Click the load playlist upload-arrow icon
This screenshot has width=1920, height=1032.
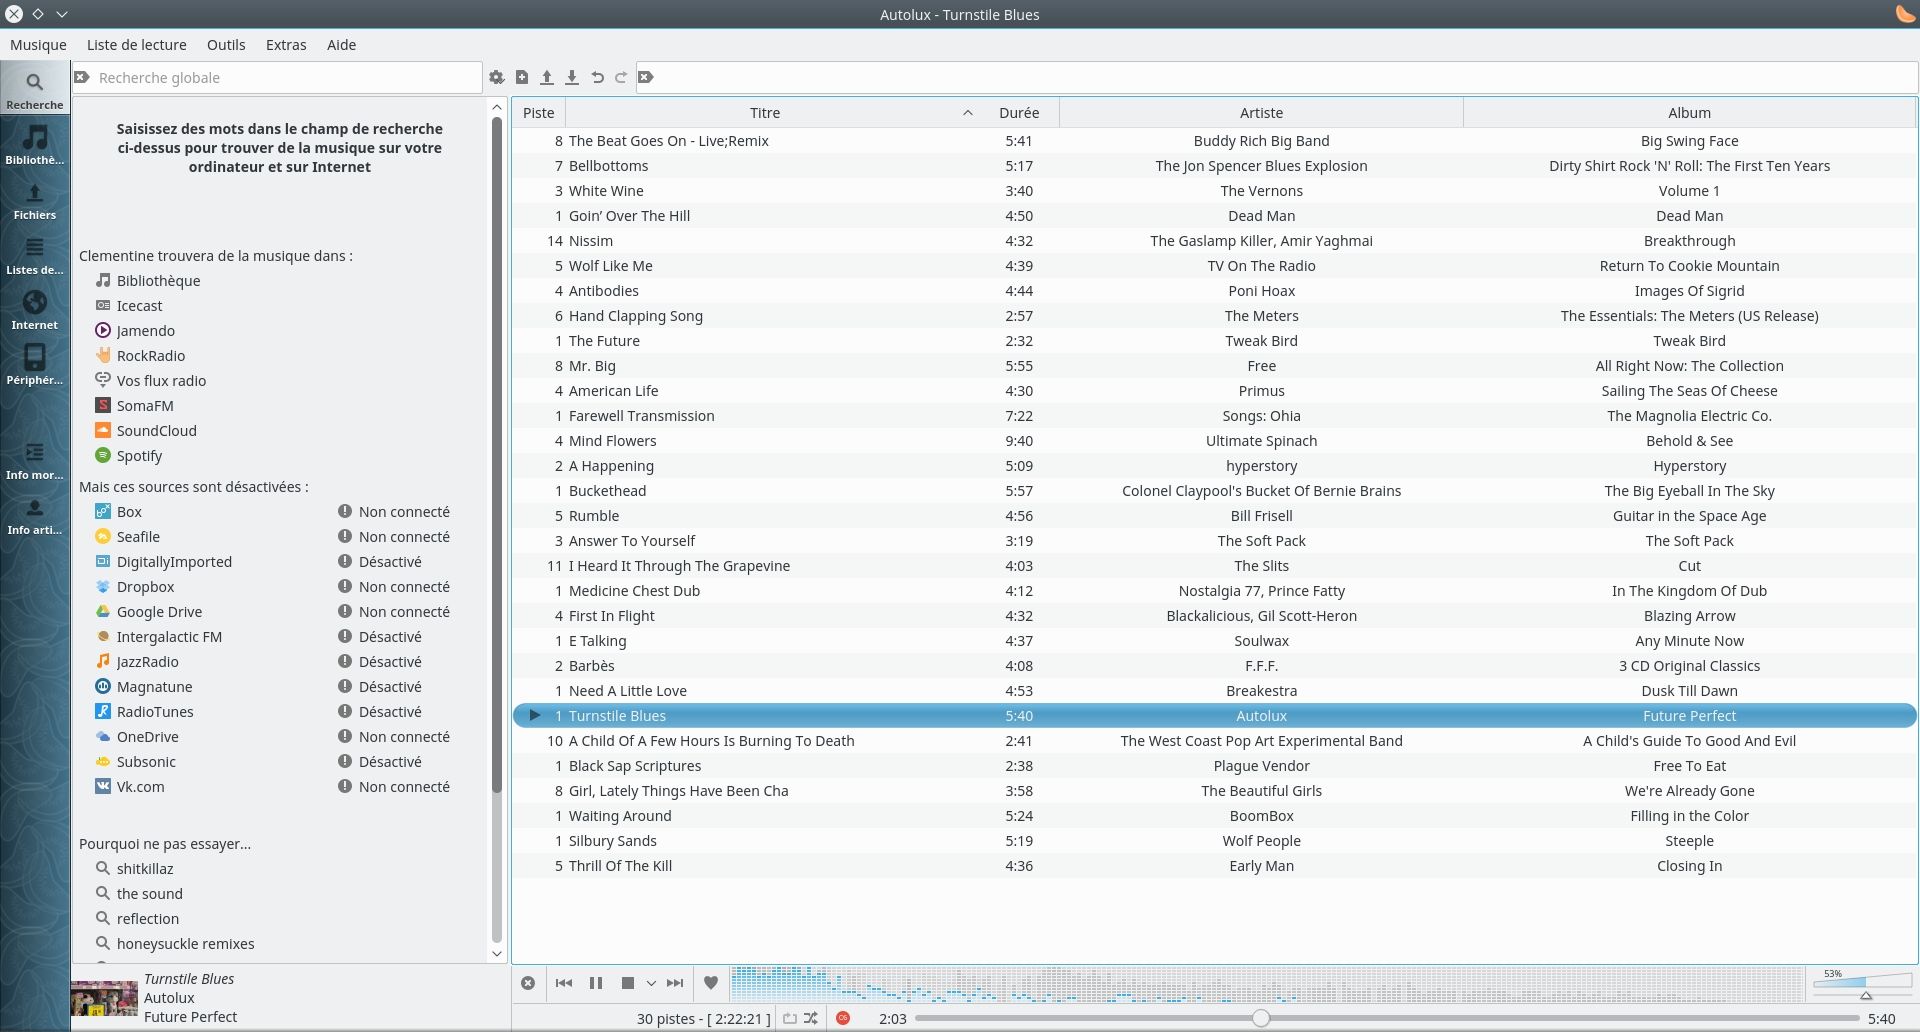tap(547, 77)
